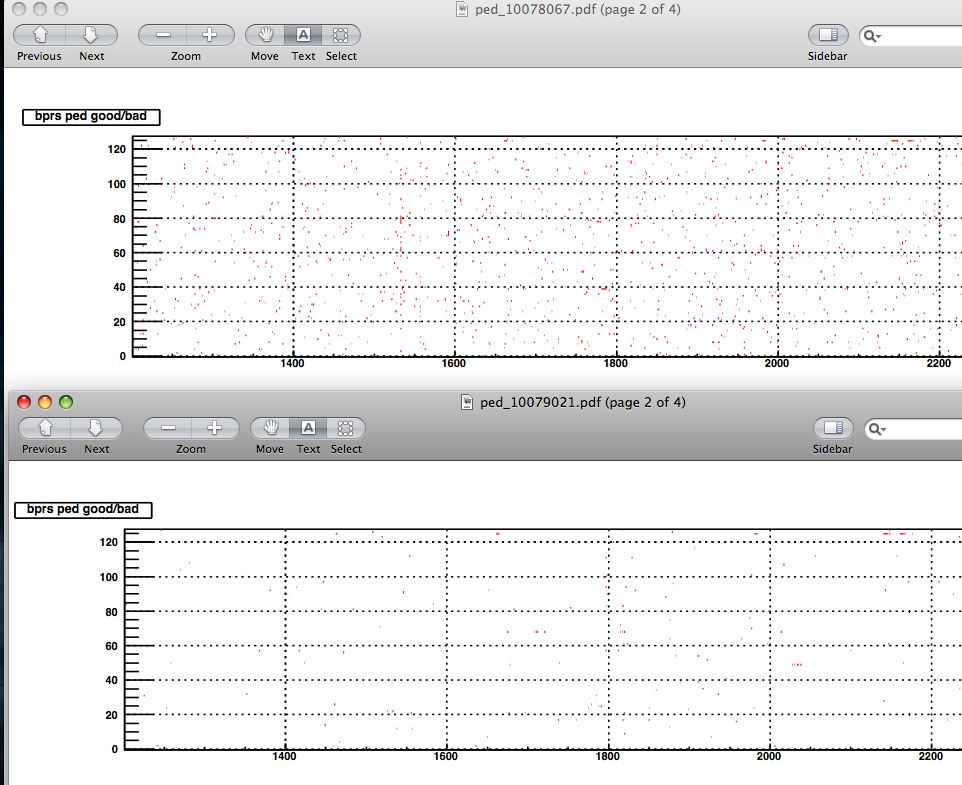Pick Select marquee tool in ped_10079021.pdf window
Image resolution: width=962 pixels, height=785 pixels.
[345, 427]
